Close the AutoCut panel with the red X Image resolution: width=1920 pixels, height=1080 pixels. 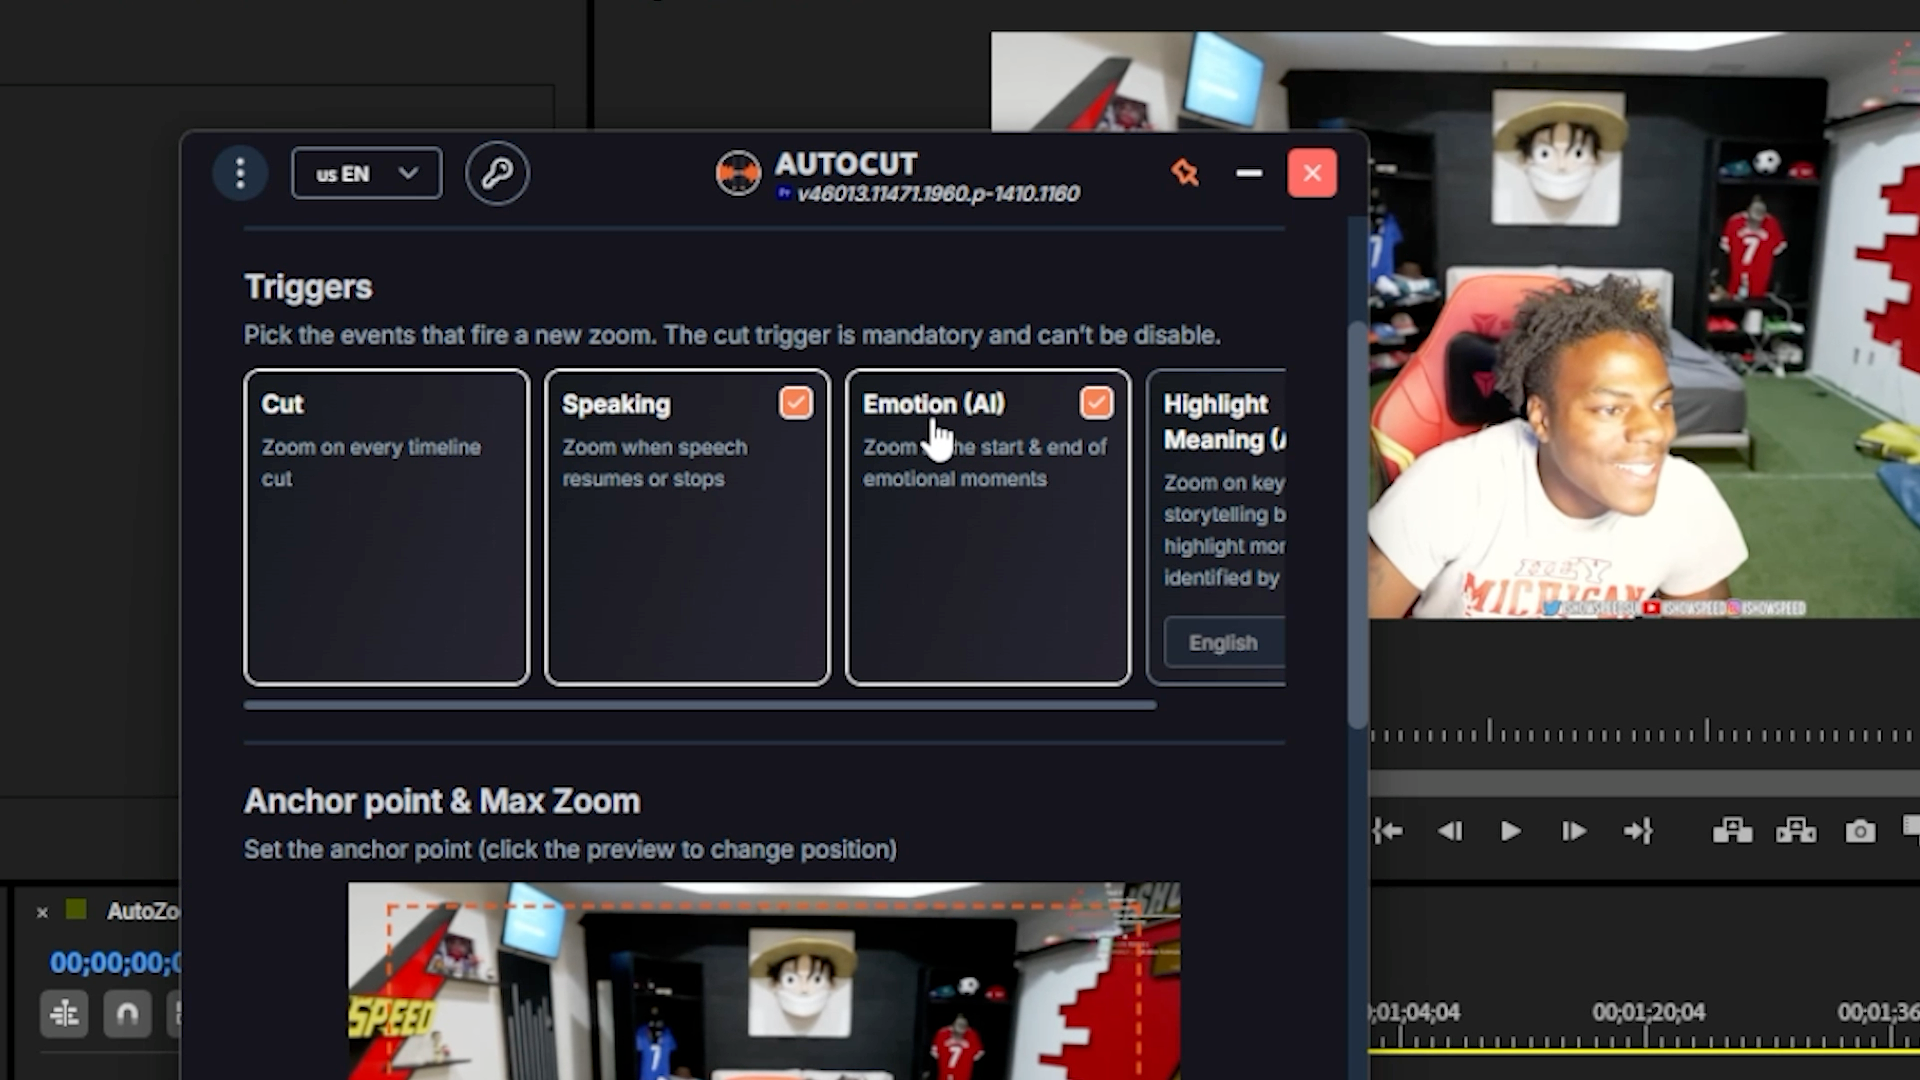click(x=1312, y=173)
